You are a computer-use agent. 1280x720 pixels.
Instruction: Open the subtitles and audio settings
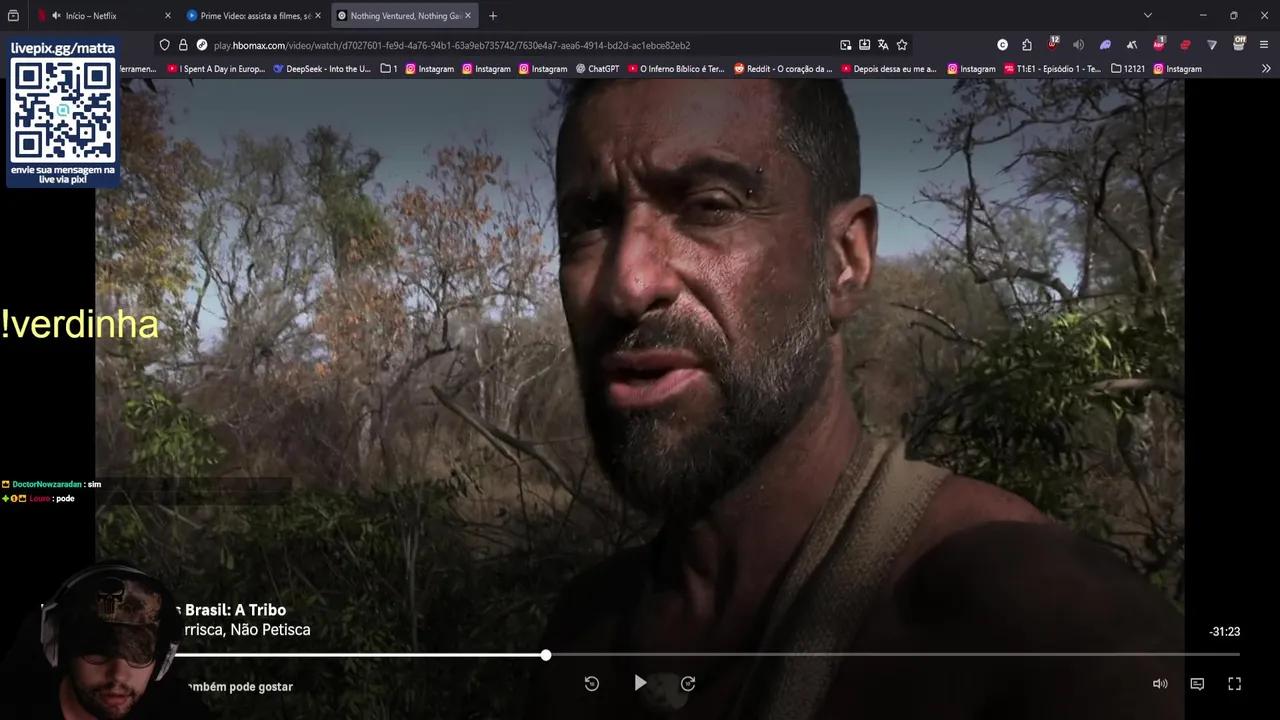[x=1197, y=684]
